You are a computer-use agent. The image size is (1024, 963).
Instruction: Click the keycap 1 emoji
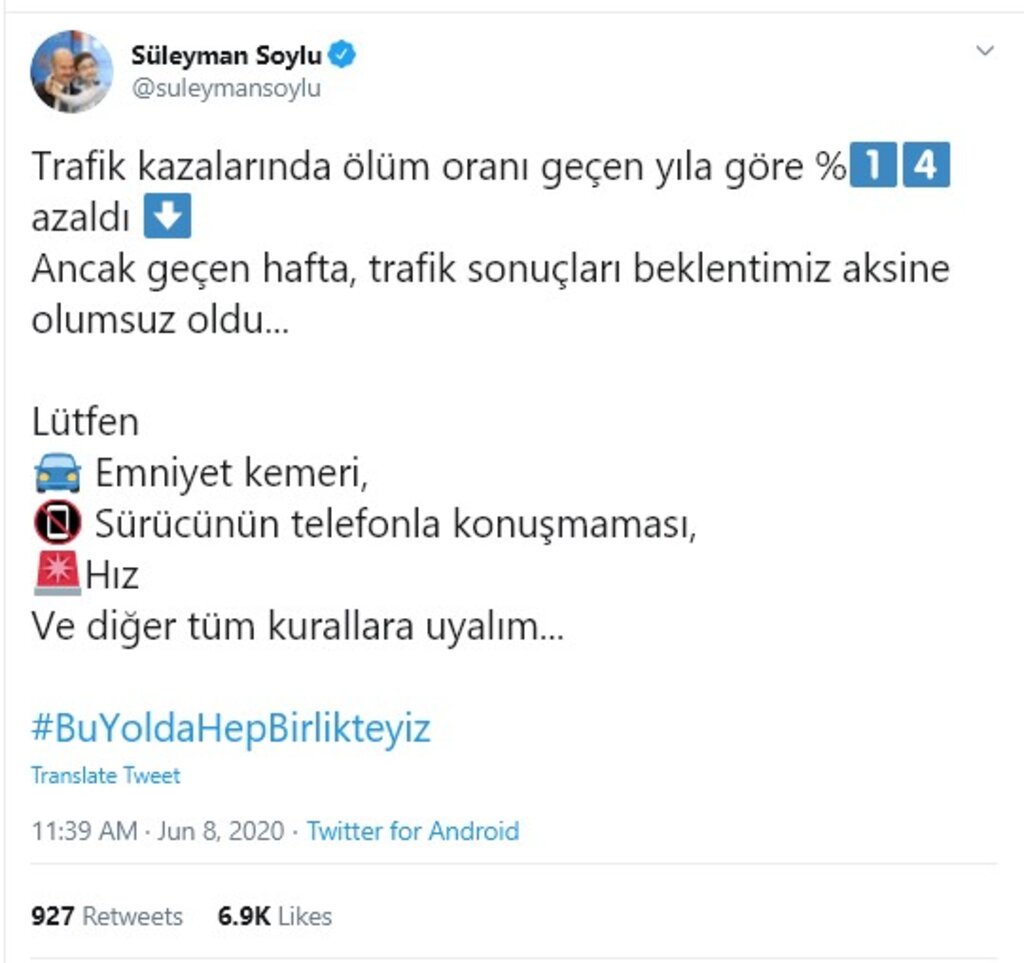873,166
